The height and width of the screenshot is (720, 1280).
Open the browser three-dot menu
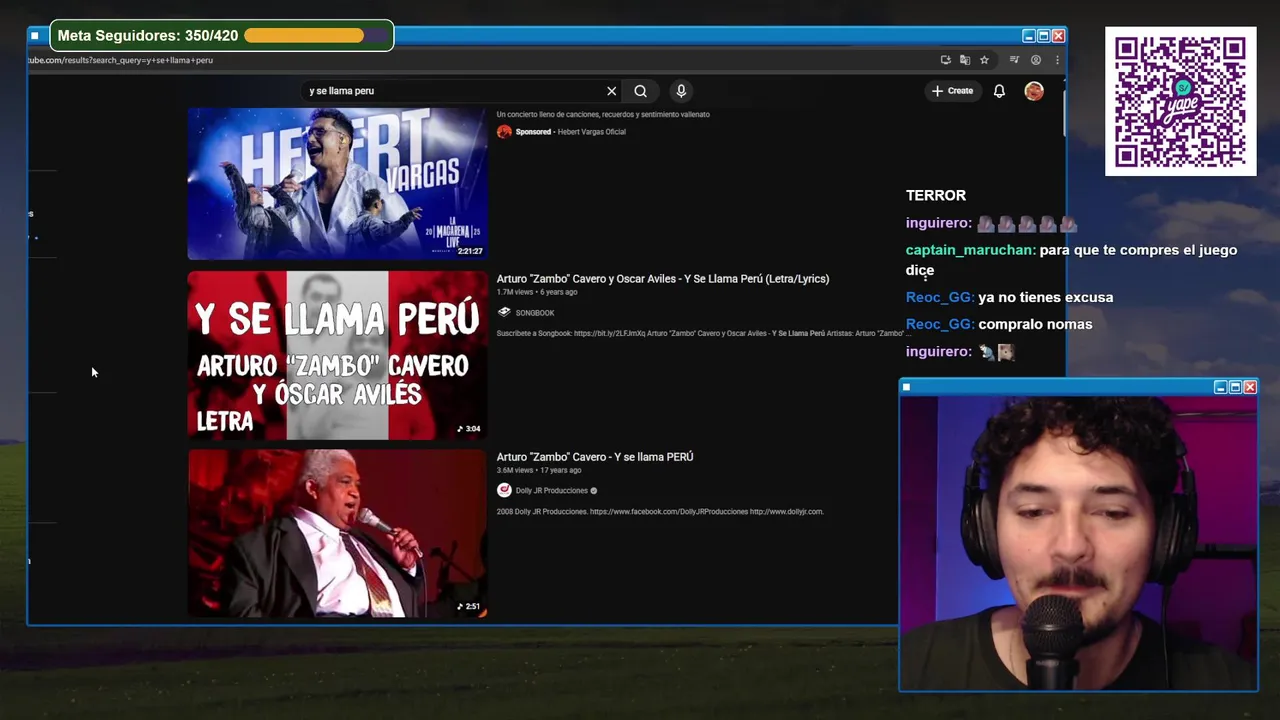point(1057,60)
